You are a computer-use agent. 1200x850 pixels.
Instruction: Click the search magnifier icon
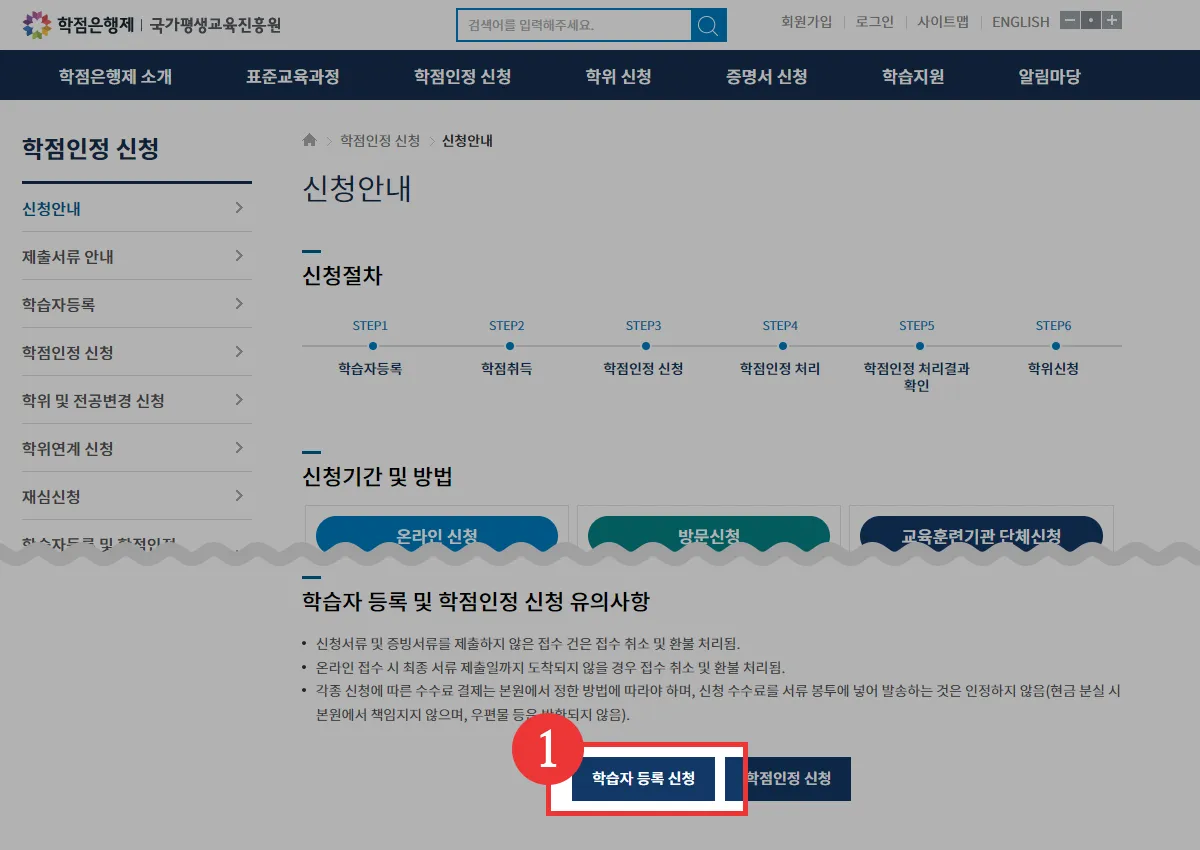coord(708,24)
